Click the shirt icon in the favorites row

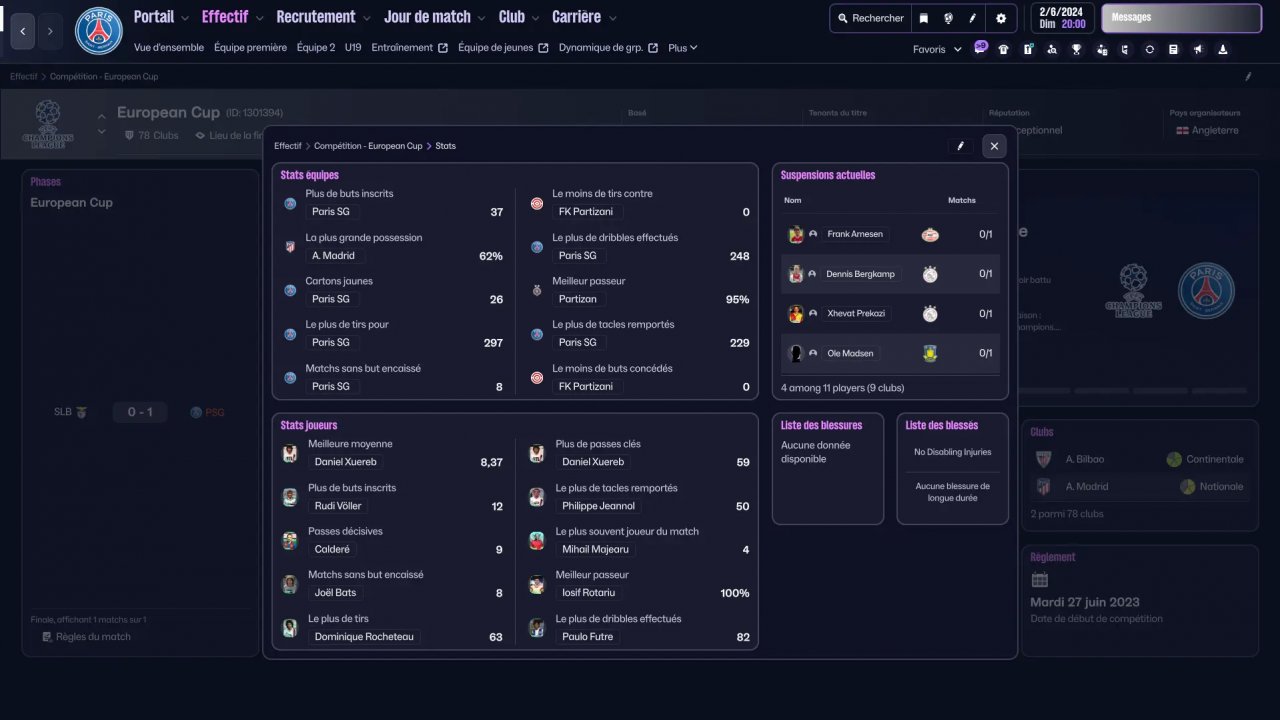(x=1004, y=49)
